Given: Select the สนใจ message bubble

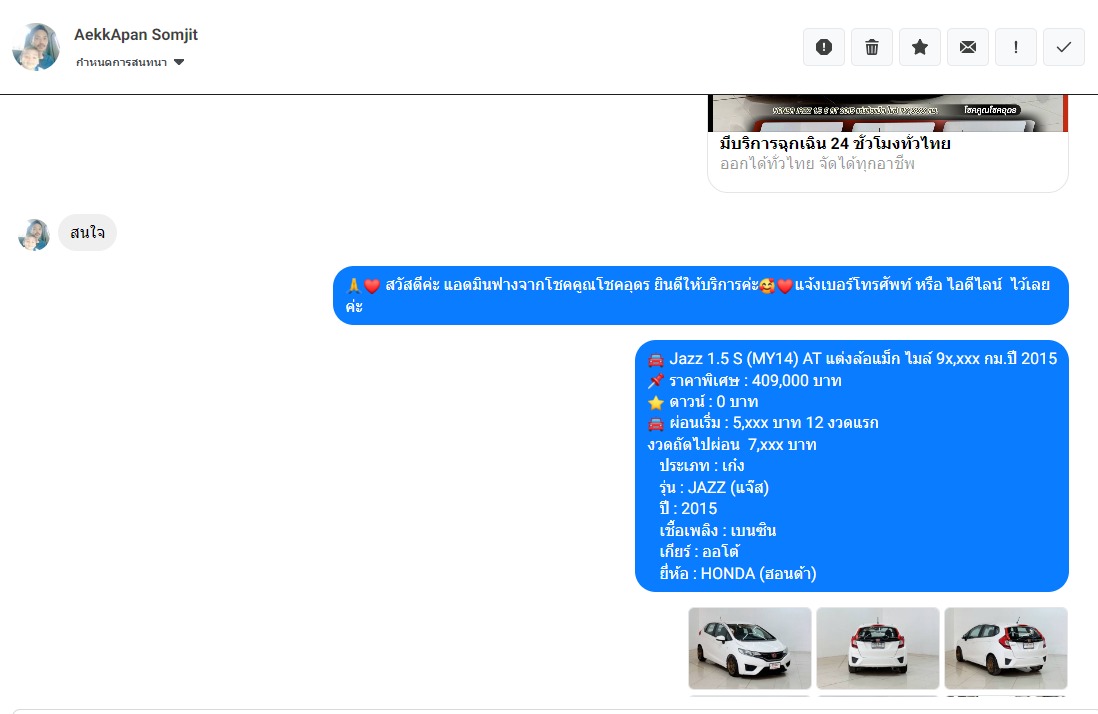Looking at the screenshot, I should coord(88,232).
